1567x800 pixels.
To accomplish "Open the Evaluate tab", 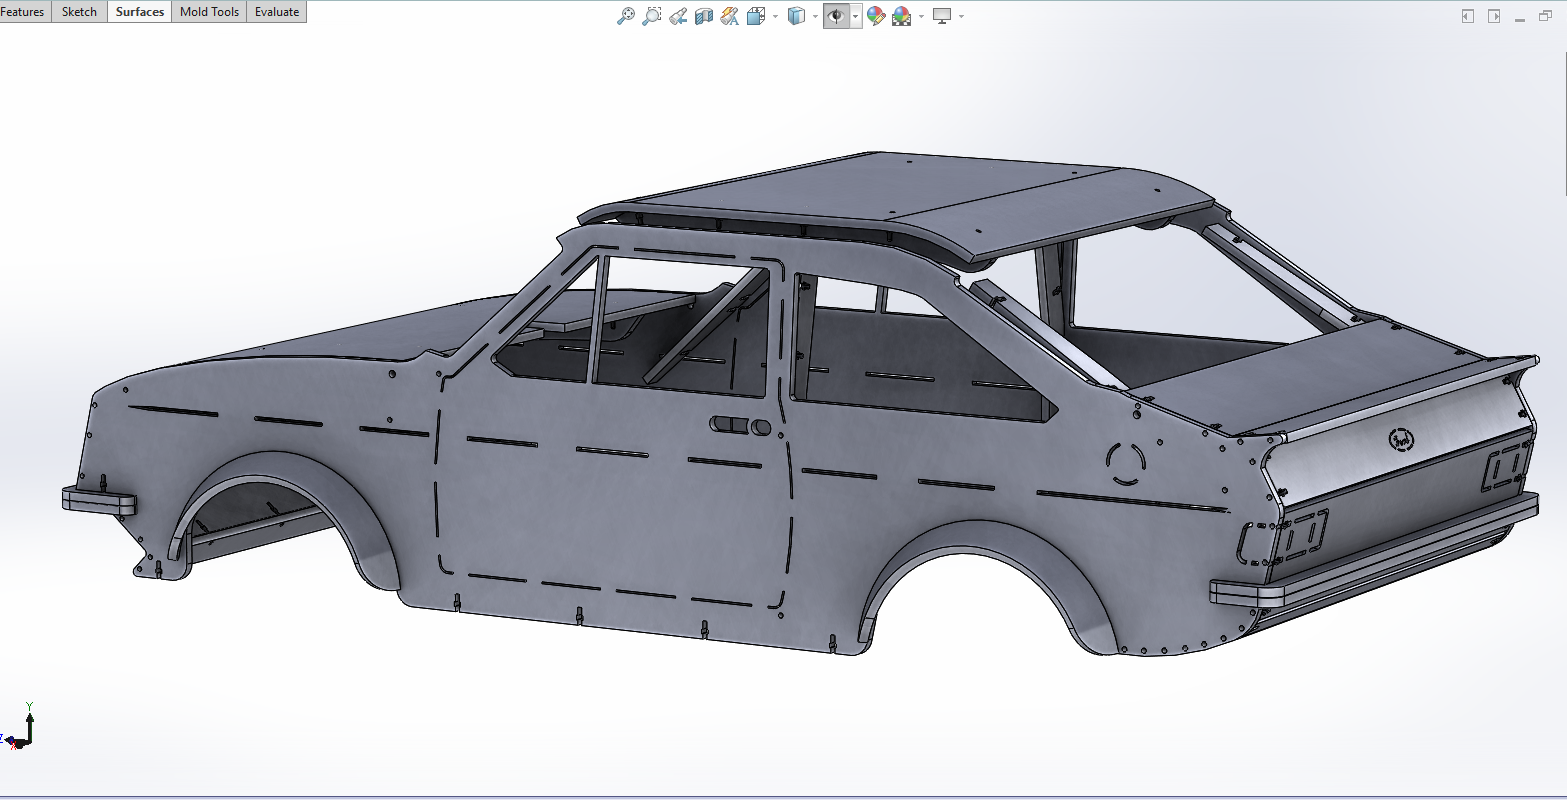I will [x=277, y=12].
